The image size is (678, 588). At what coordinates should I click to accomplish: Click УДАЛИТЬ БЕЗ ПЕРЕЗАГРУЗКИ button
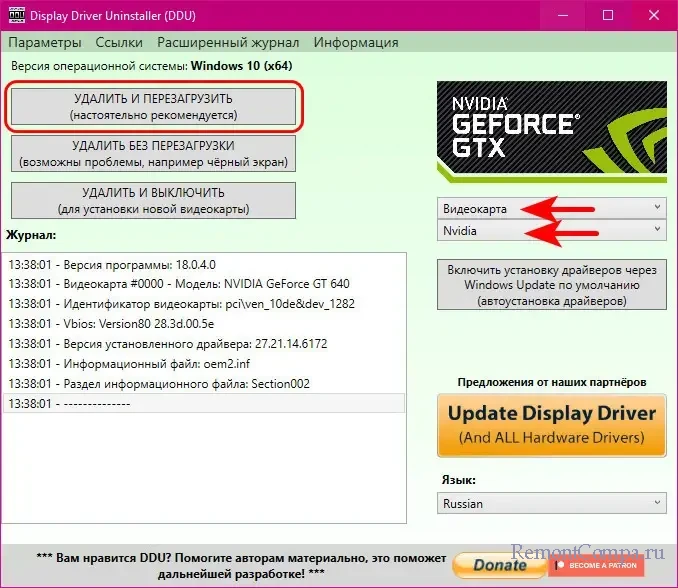[154, 153]
